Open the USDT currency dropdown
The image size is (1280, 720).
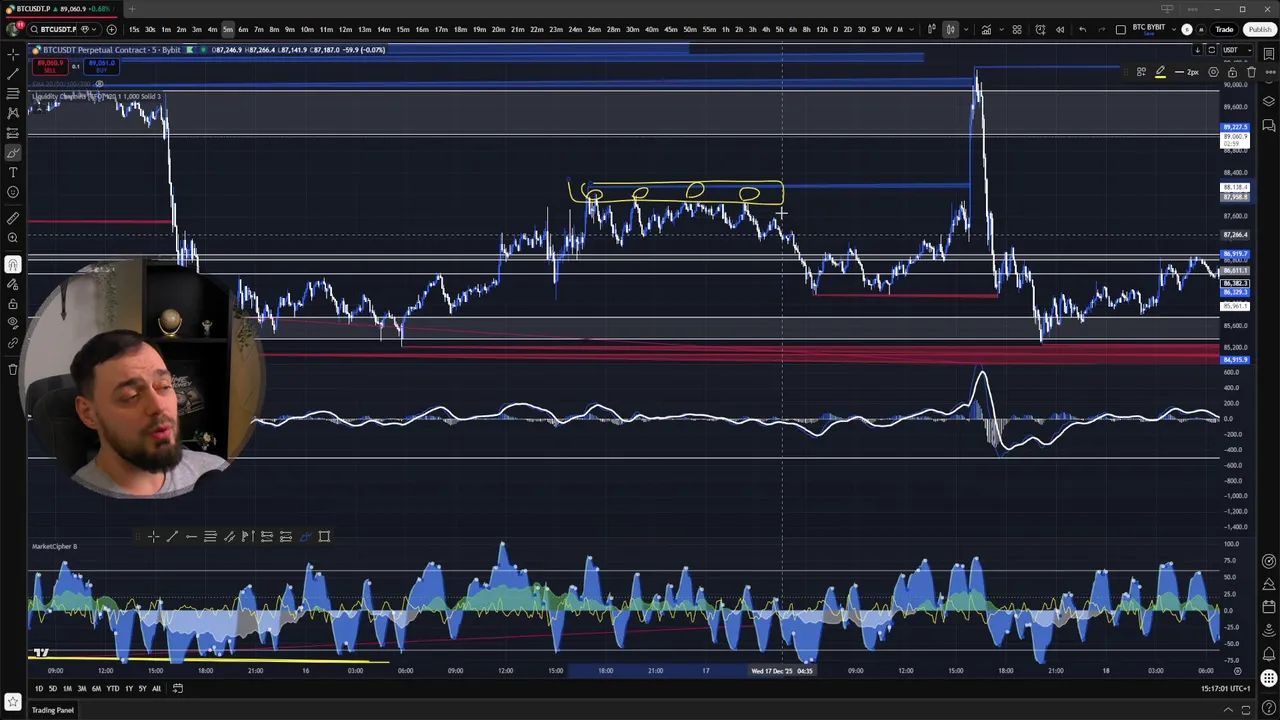(x=1237, y=50)
